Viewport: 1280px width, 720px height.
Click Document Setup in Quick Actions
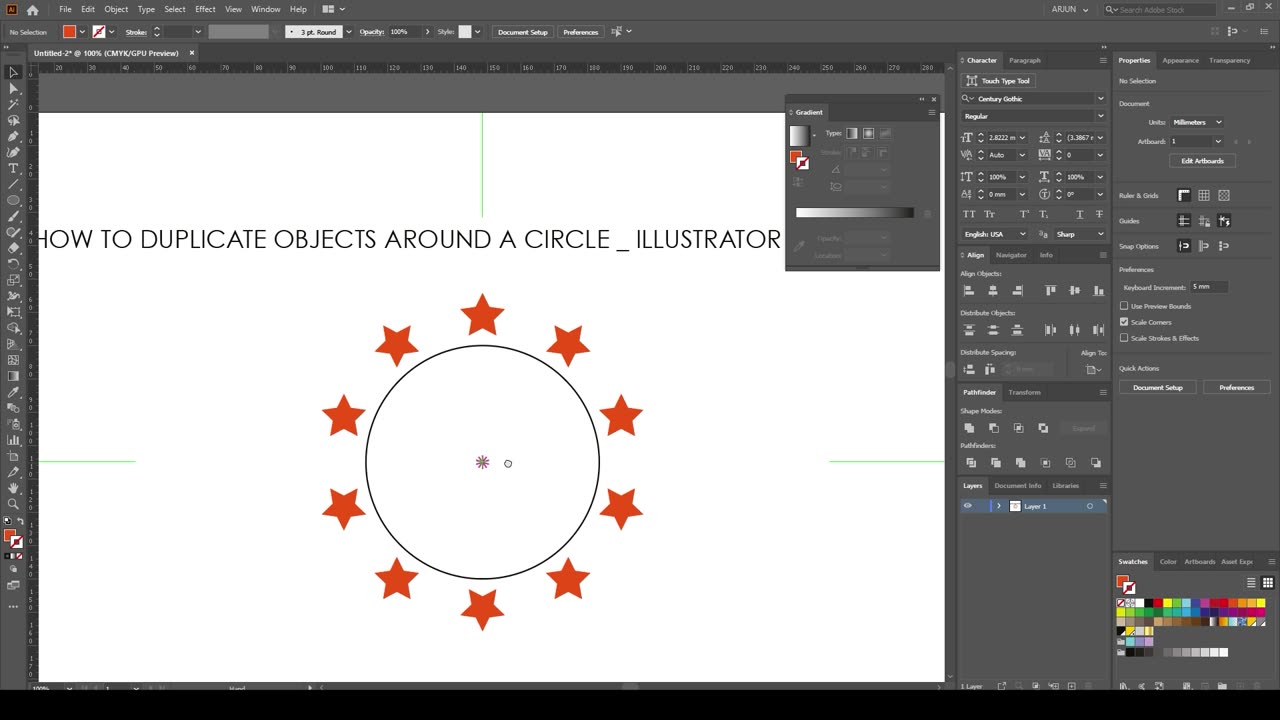tap(1157, 387)
